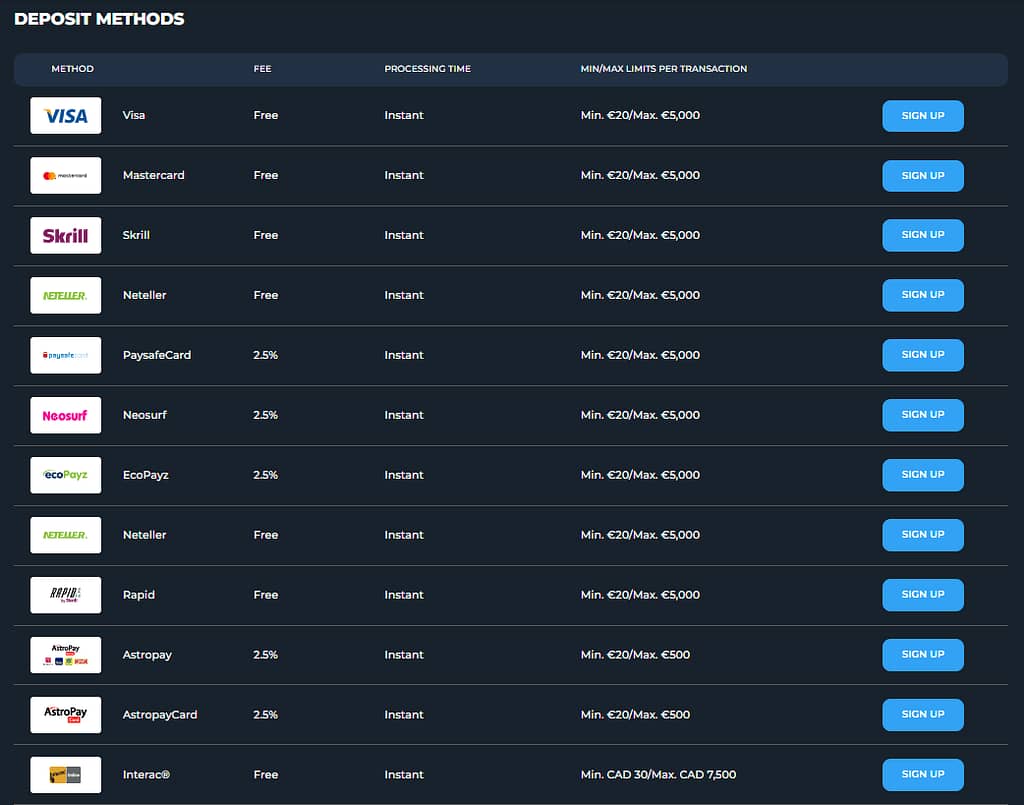The width and height of the screenshot is (1024, 805).
Task: Click the paysafecard logo icon
Action: 65,355
